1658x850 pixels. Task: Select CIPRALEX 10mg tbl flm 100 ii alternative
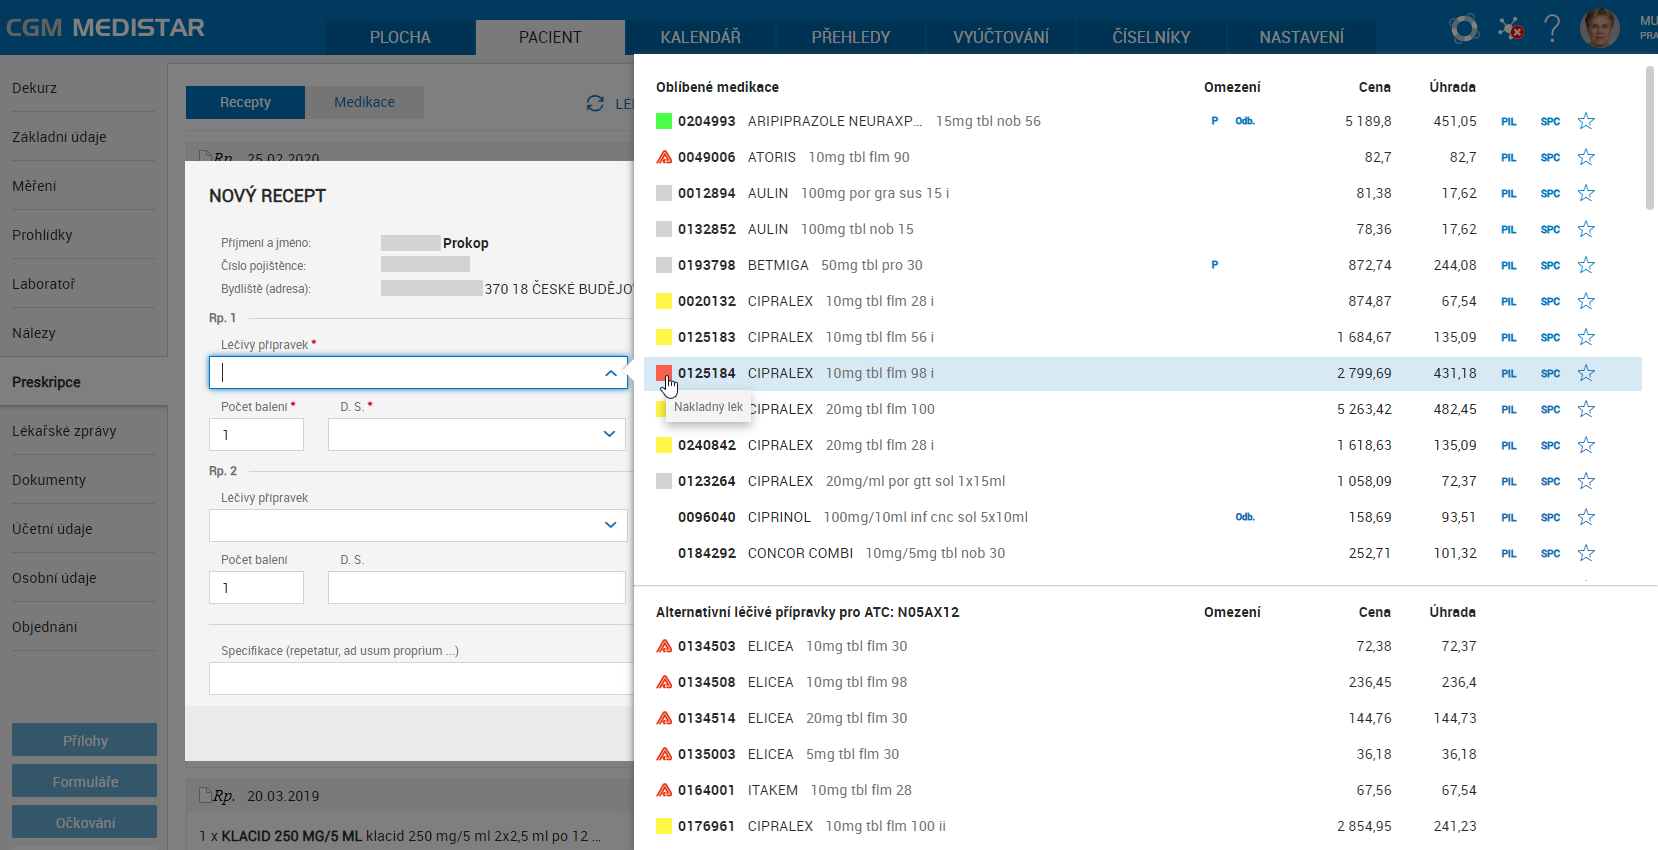[1143, 826]
